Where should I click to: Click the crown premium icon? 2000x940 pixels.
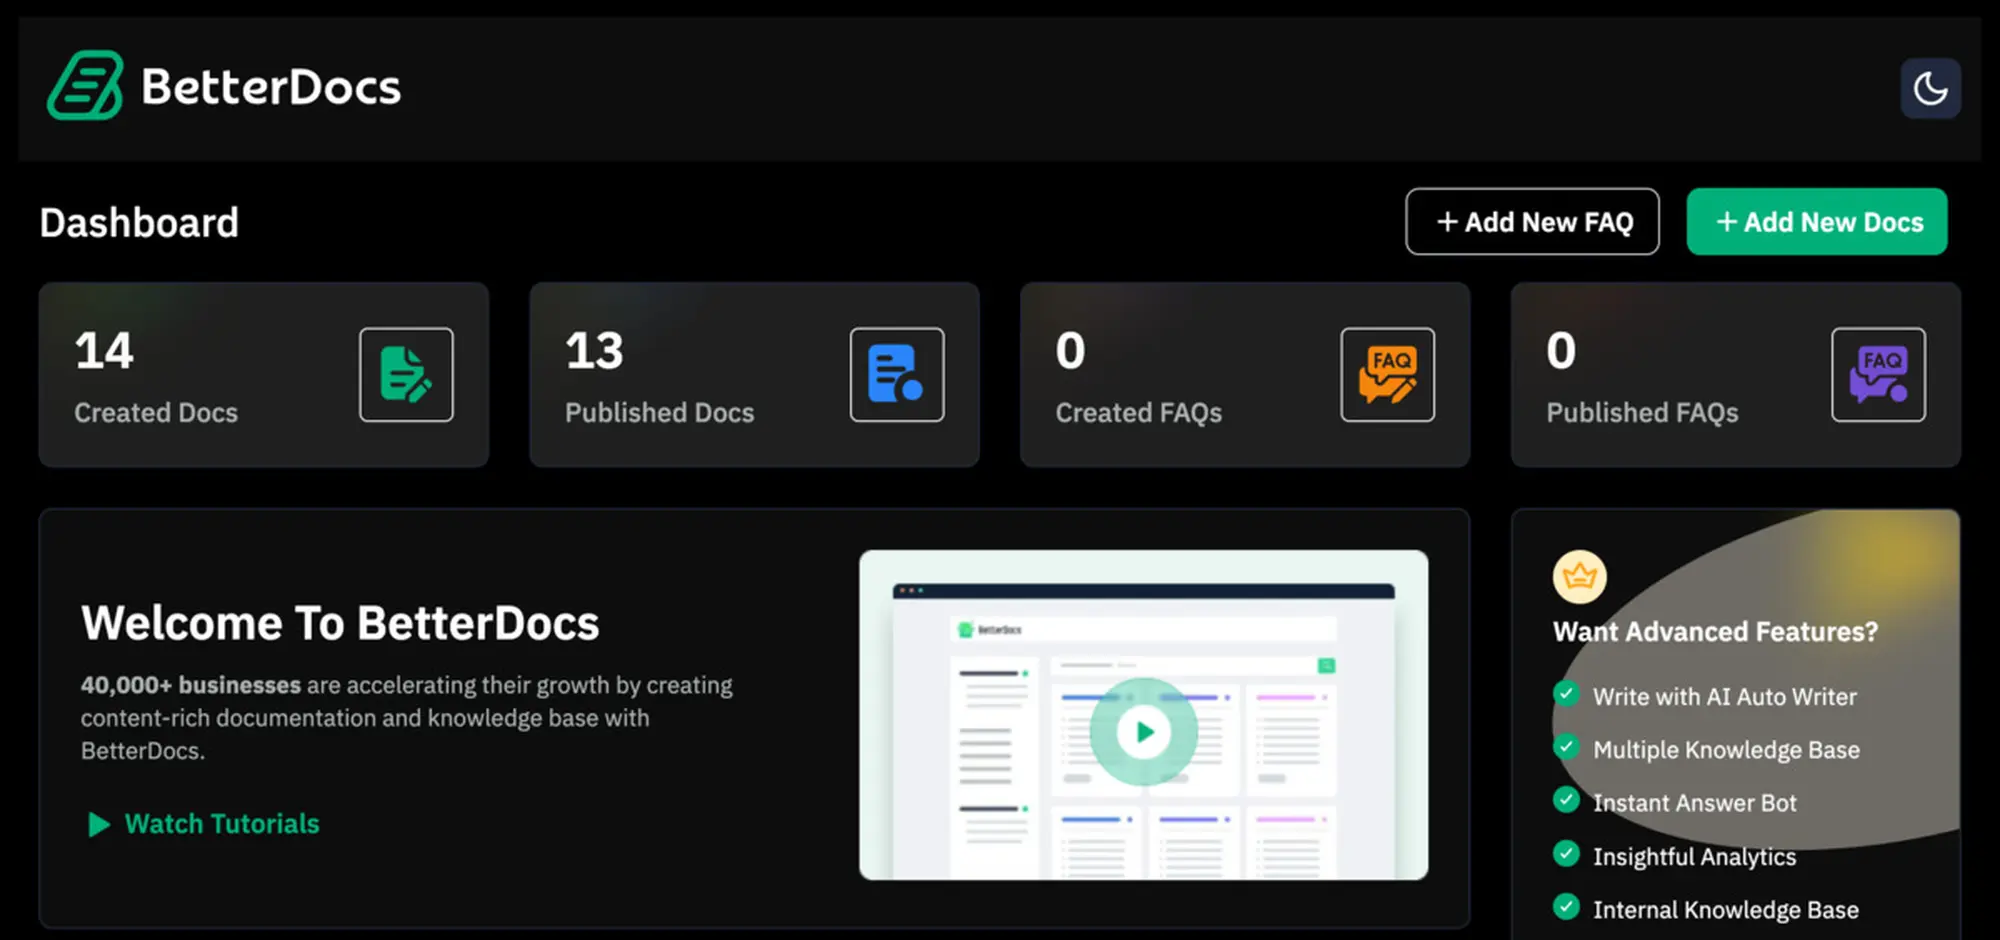pyautogui.click(x=1579, y=577)
